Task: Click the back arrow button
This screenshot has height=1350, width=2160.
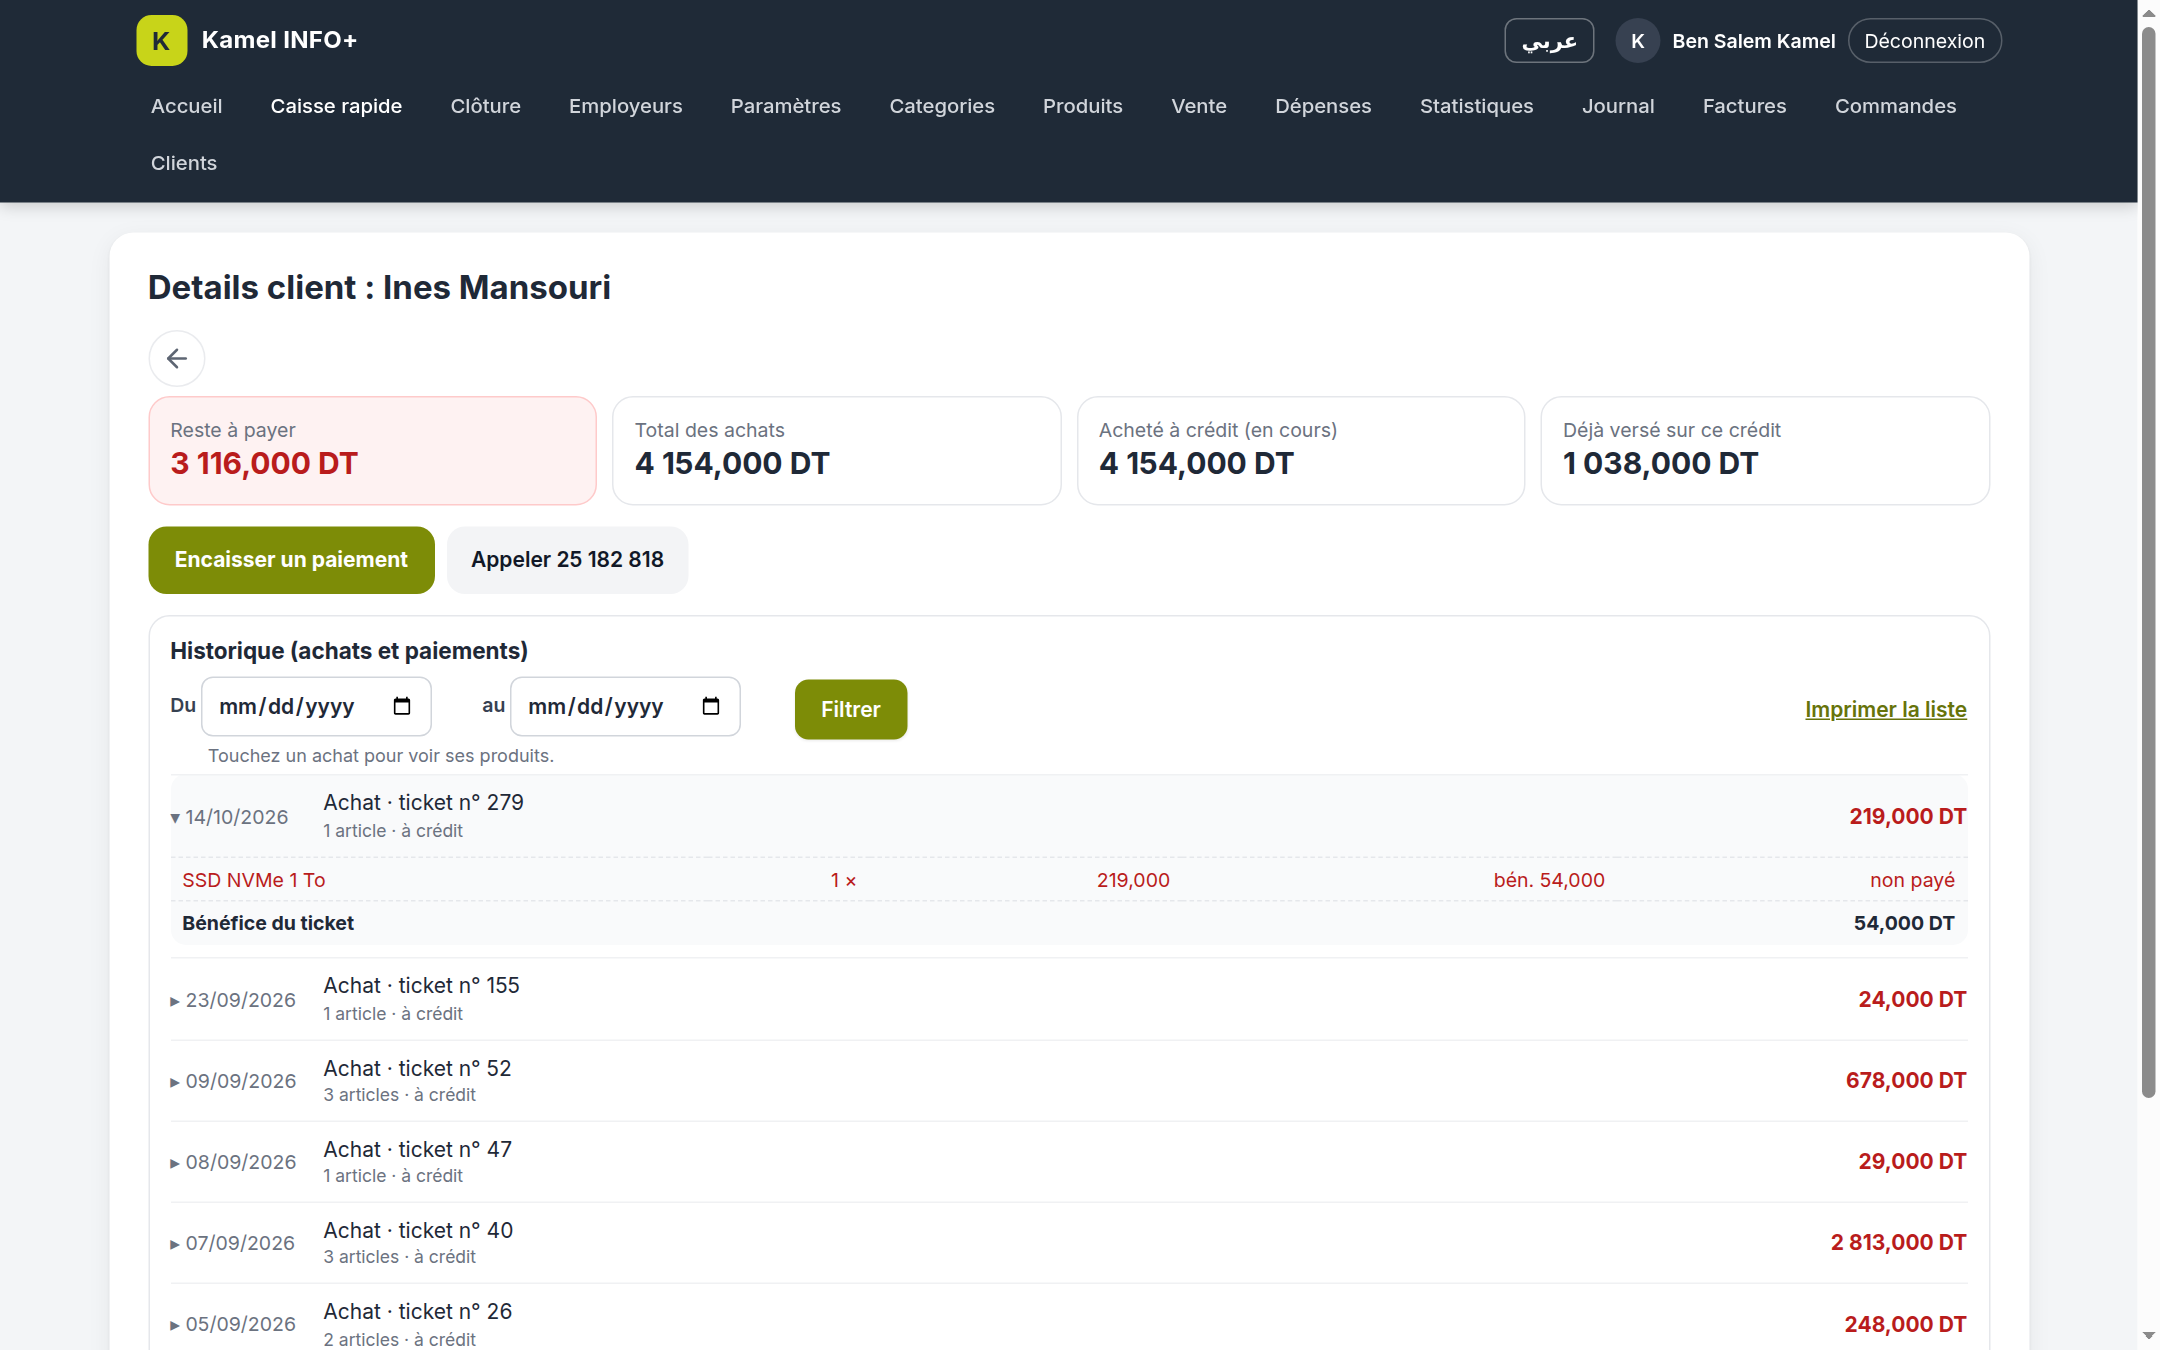Action: click(177, 358)
